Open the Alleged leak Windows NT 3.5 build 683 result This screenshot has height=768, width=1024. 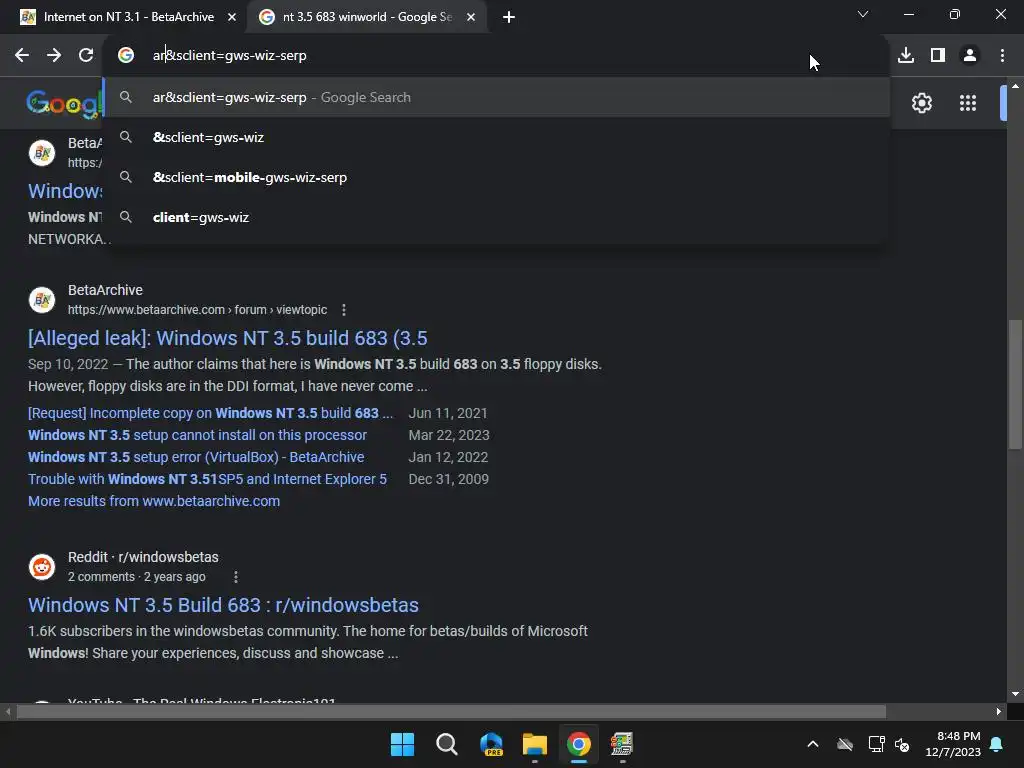227,338
